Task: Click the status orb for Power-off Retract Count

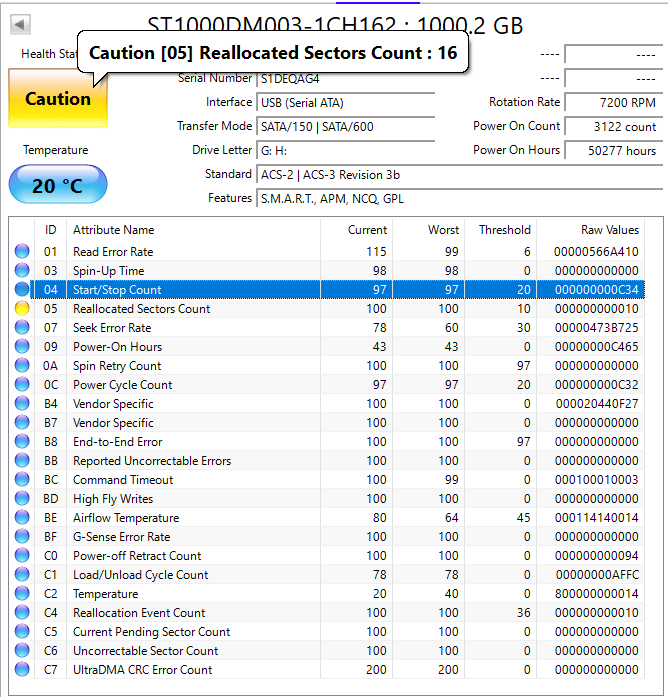Action: [22, 556]
